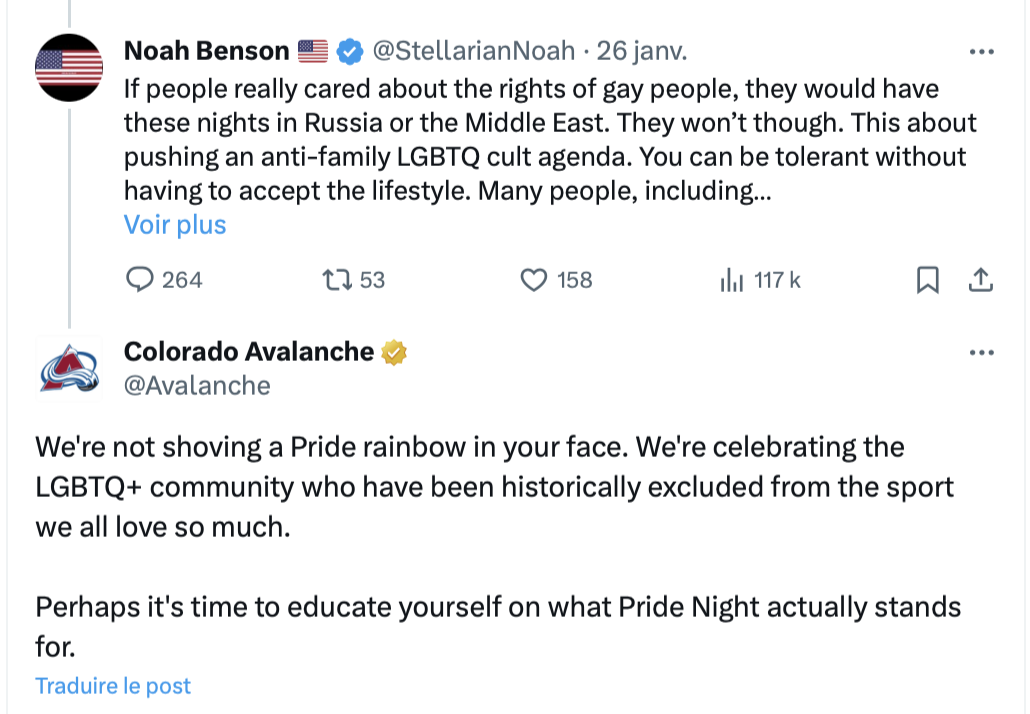Open more options on Colorado Avalanche's post
This screenshot has height=714, width=1030.
pyautogui.click(x=981, y=352)
